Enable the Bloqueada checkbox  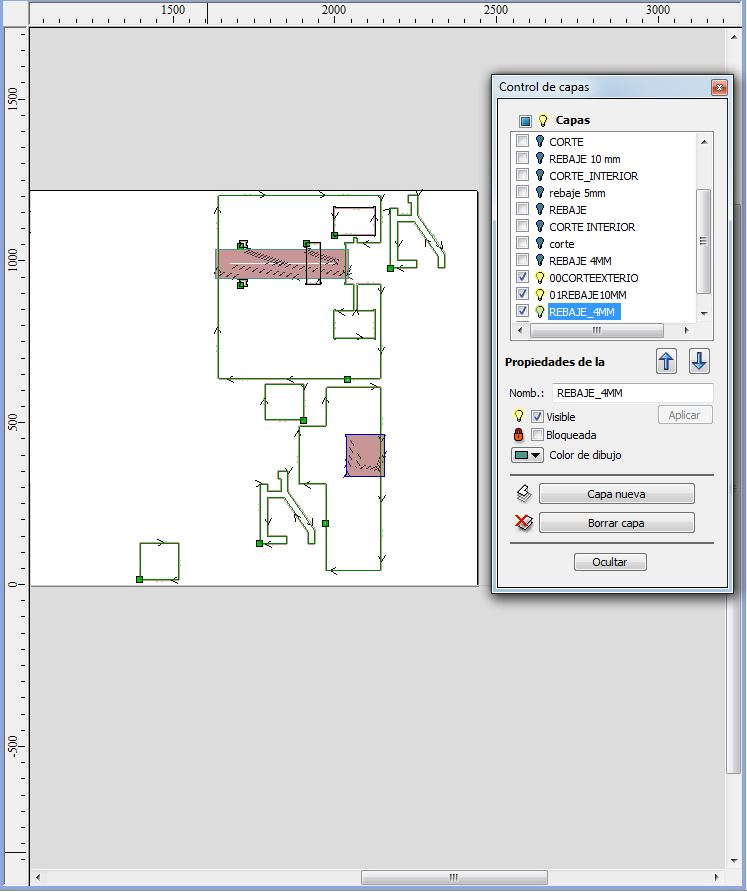(537, 435)
